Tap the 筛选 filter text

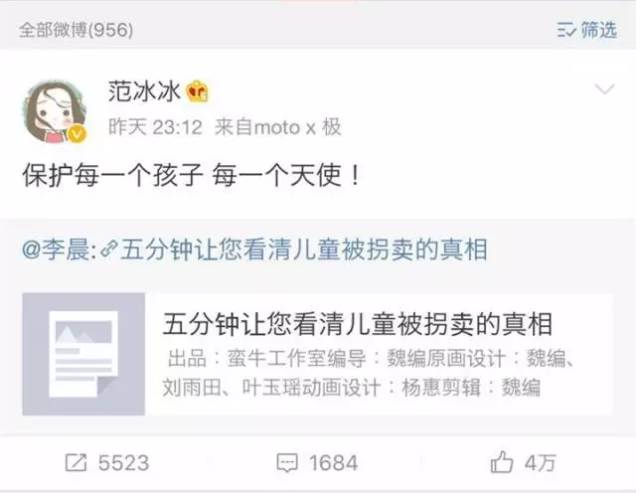[x=599, y=30]
